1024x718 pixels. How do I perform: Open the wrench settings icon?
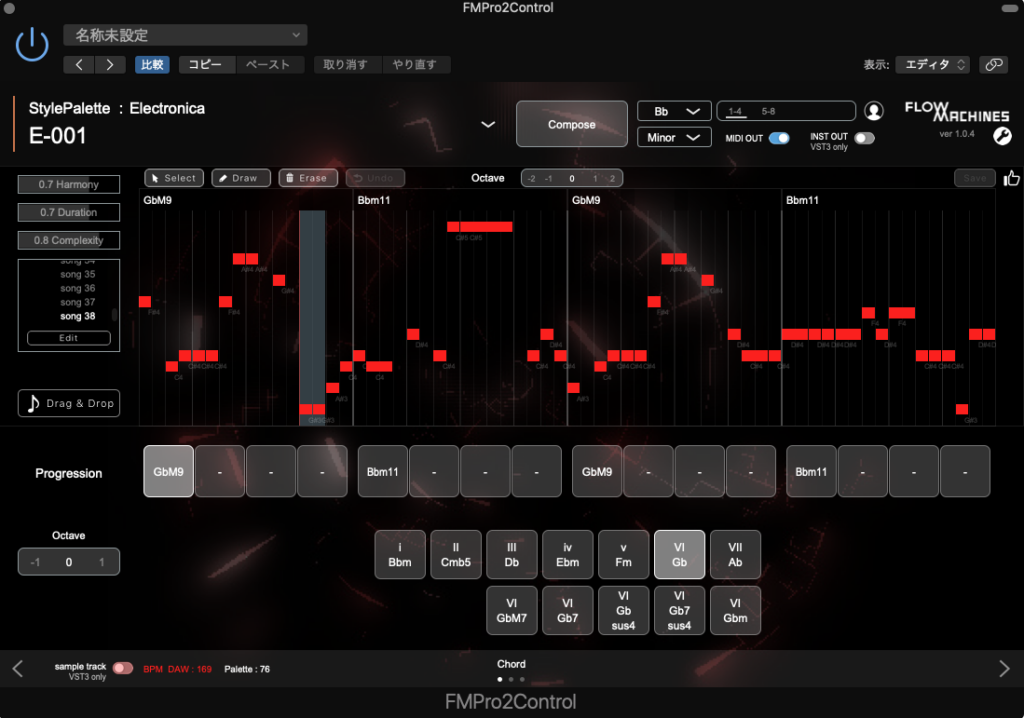pos(1002,136)
